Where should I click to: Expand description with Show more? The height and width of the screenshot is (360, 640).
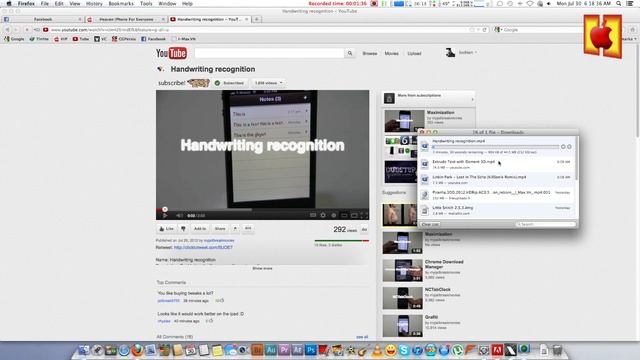262,269
